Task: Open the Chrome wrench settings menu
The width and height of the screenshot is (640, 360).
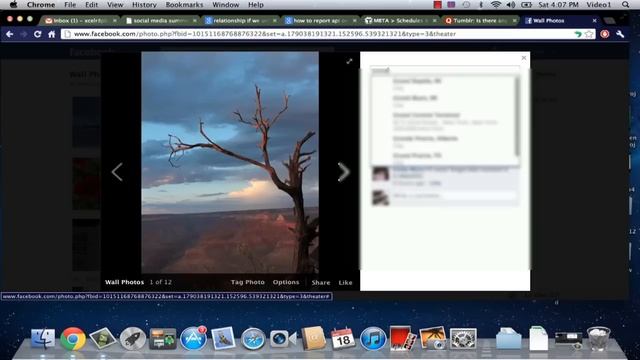Action: (620, 34)
